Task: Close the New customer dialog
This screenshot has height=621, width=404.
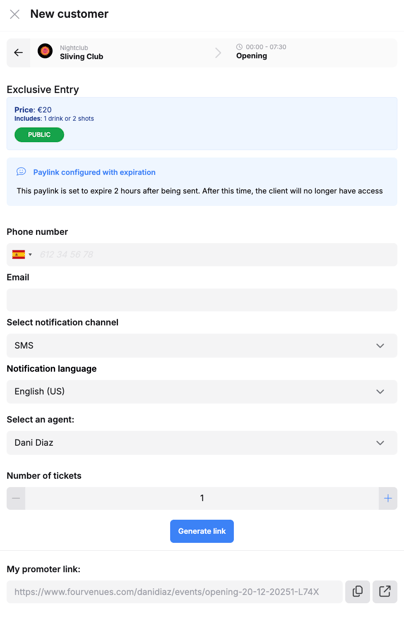Action: click(15, 14)
